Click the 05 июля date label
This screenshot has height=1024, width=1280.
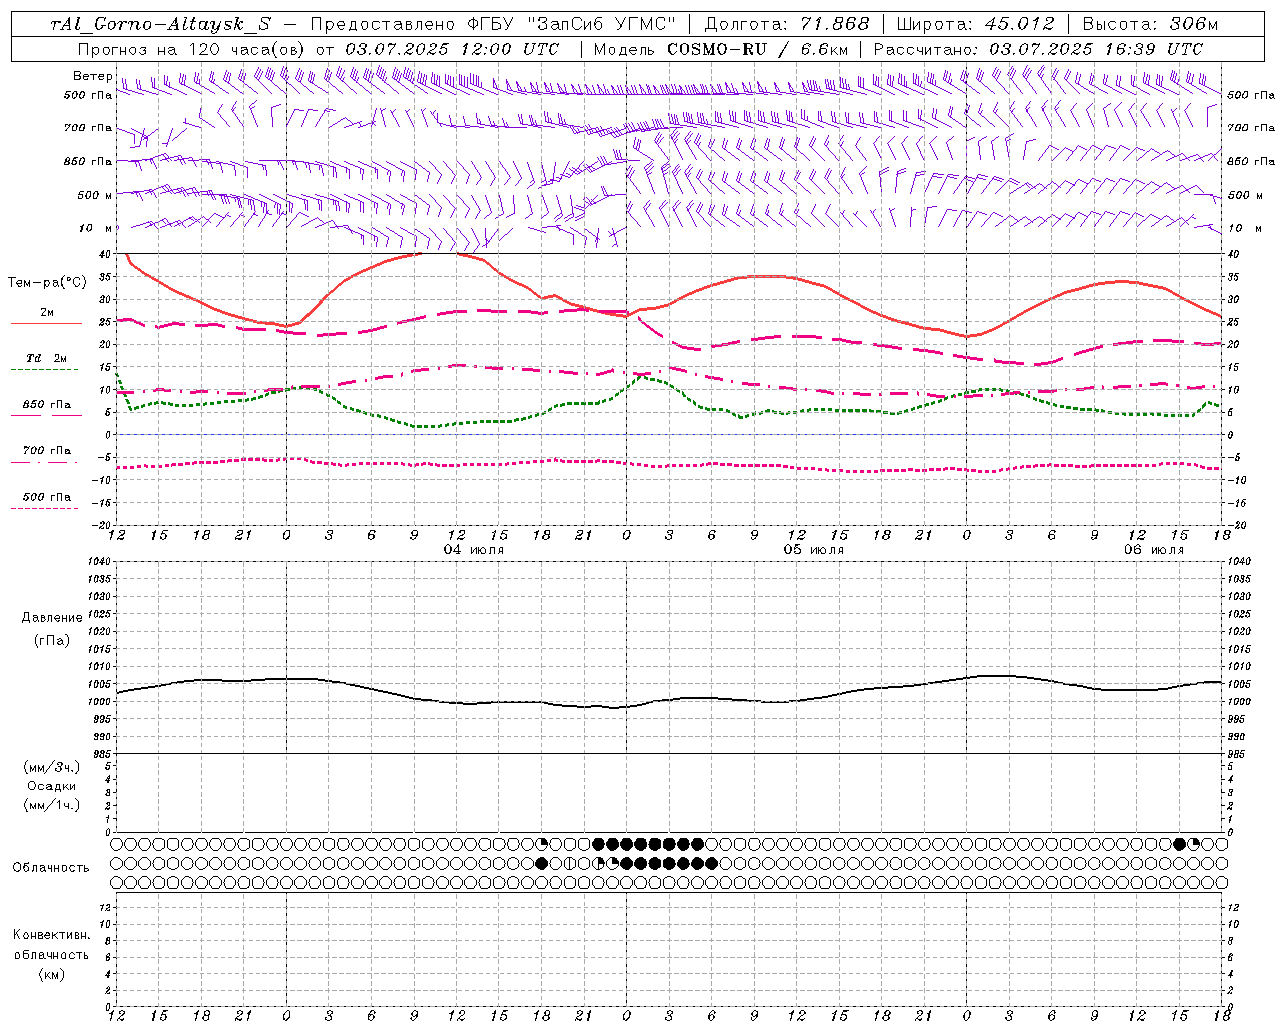813,550
